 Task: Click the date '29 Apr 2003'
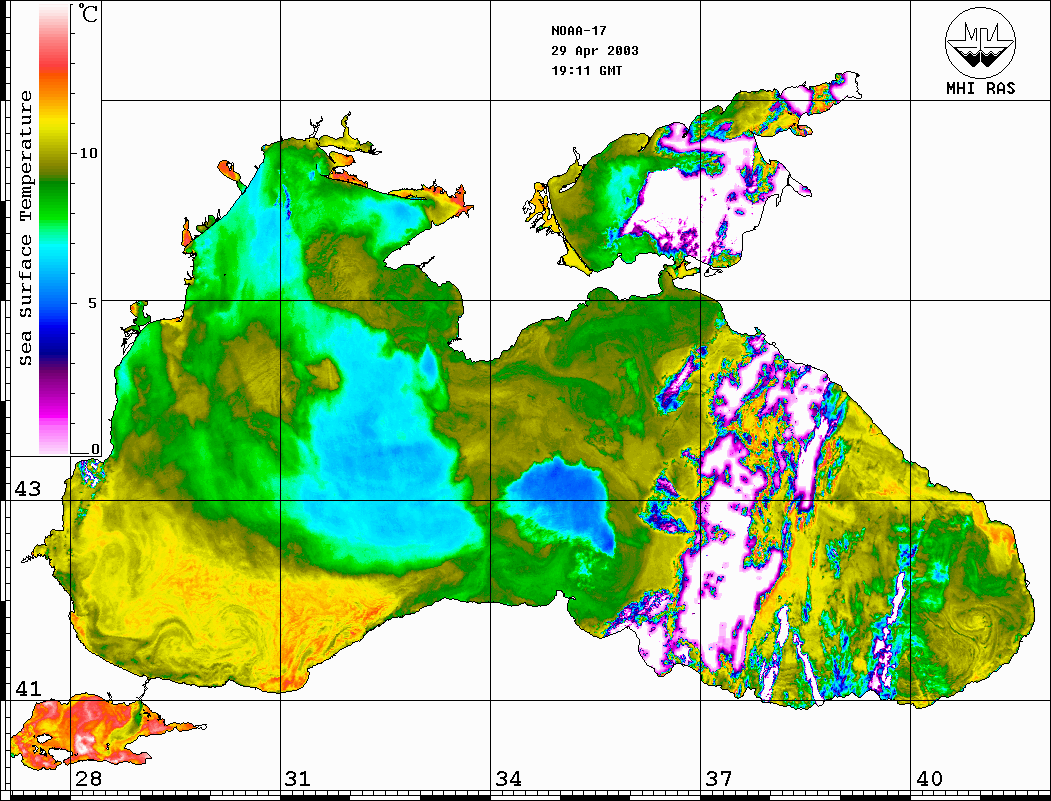coord(595,51)
